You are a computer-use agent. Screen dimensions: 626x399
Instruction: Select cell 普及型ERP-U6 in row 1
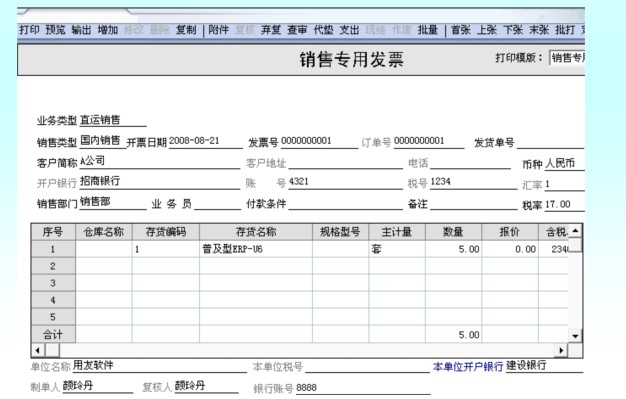[x=256, y=249]
